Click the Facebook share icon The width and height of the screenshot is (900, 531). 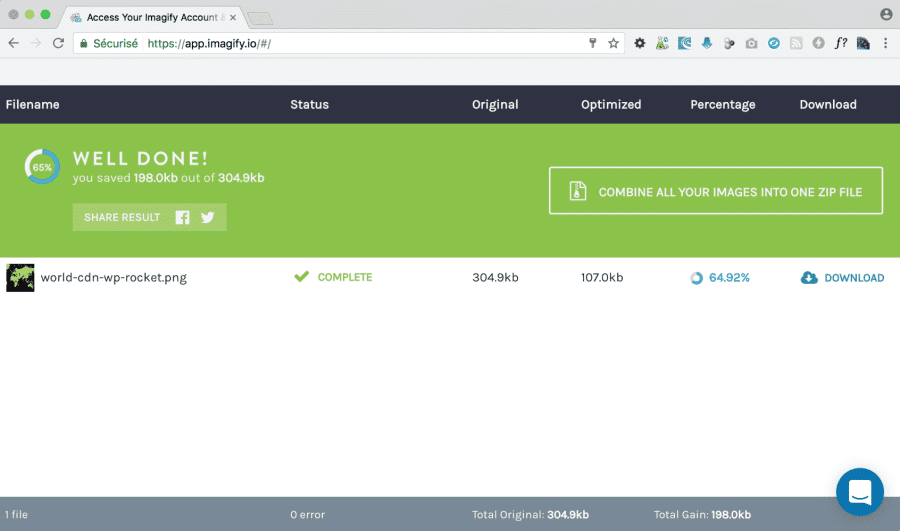(x=182, y=217)
